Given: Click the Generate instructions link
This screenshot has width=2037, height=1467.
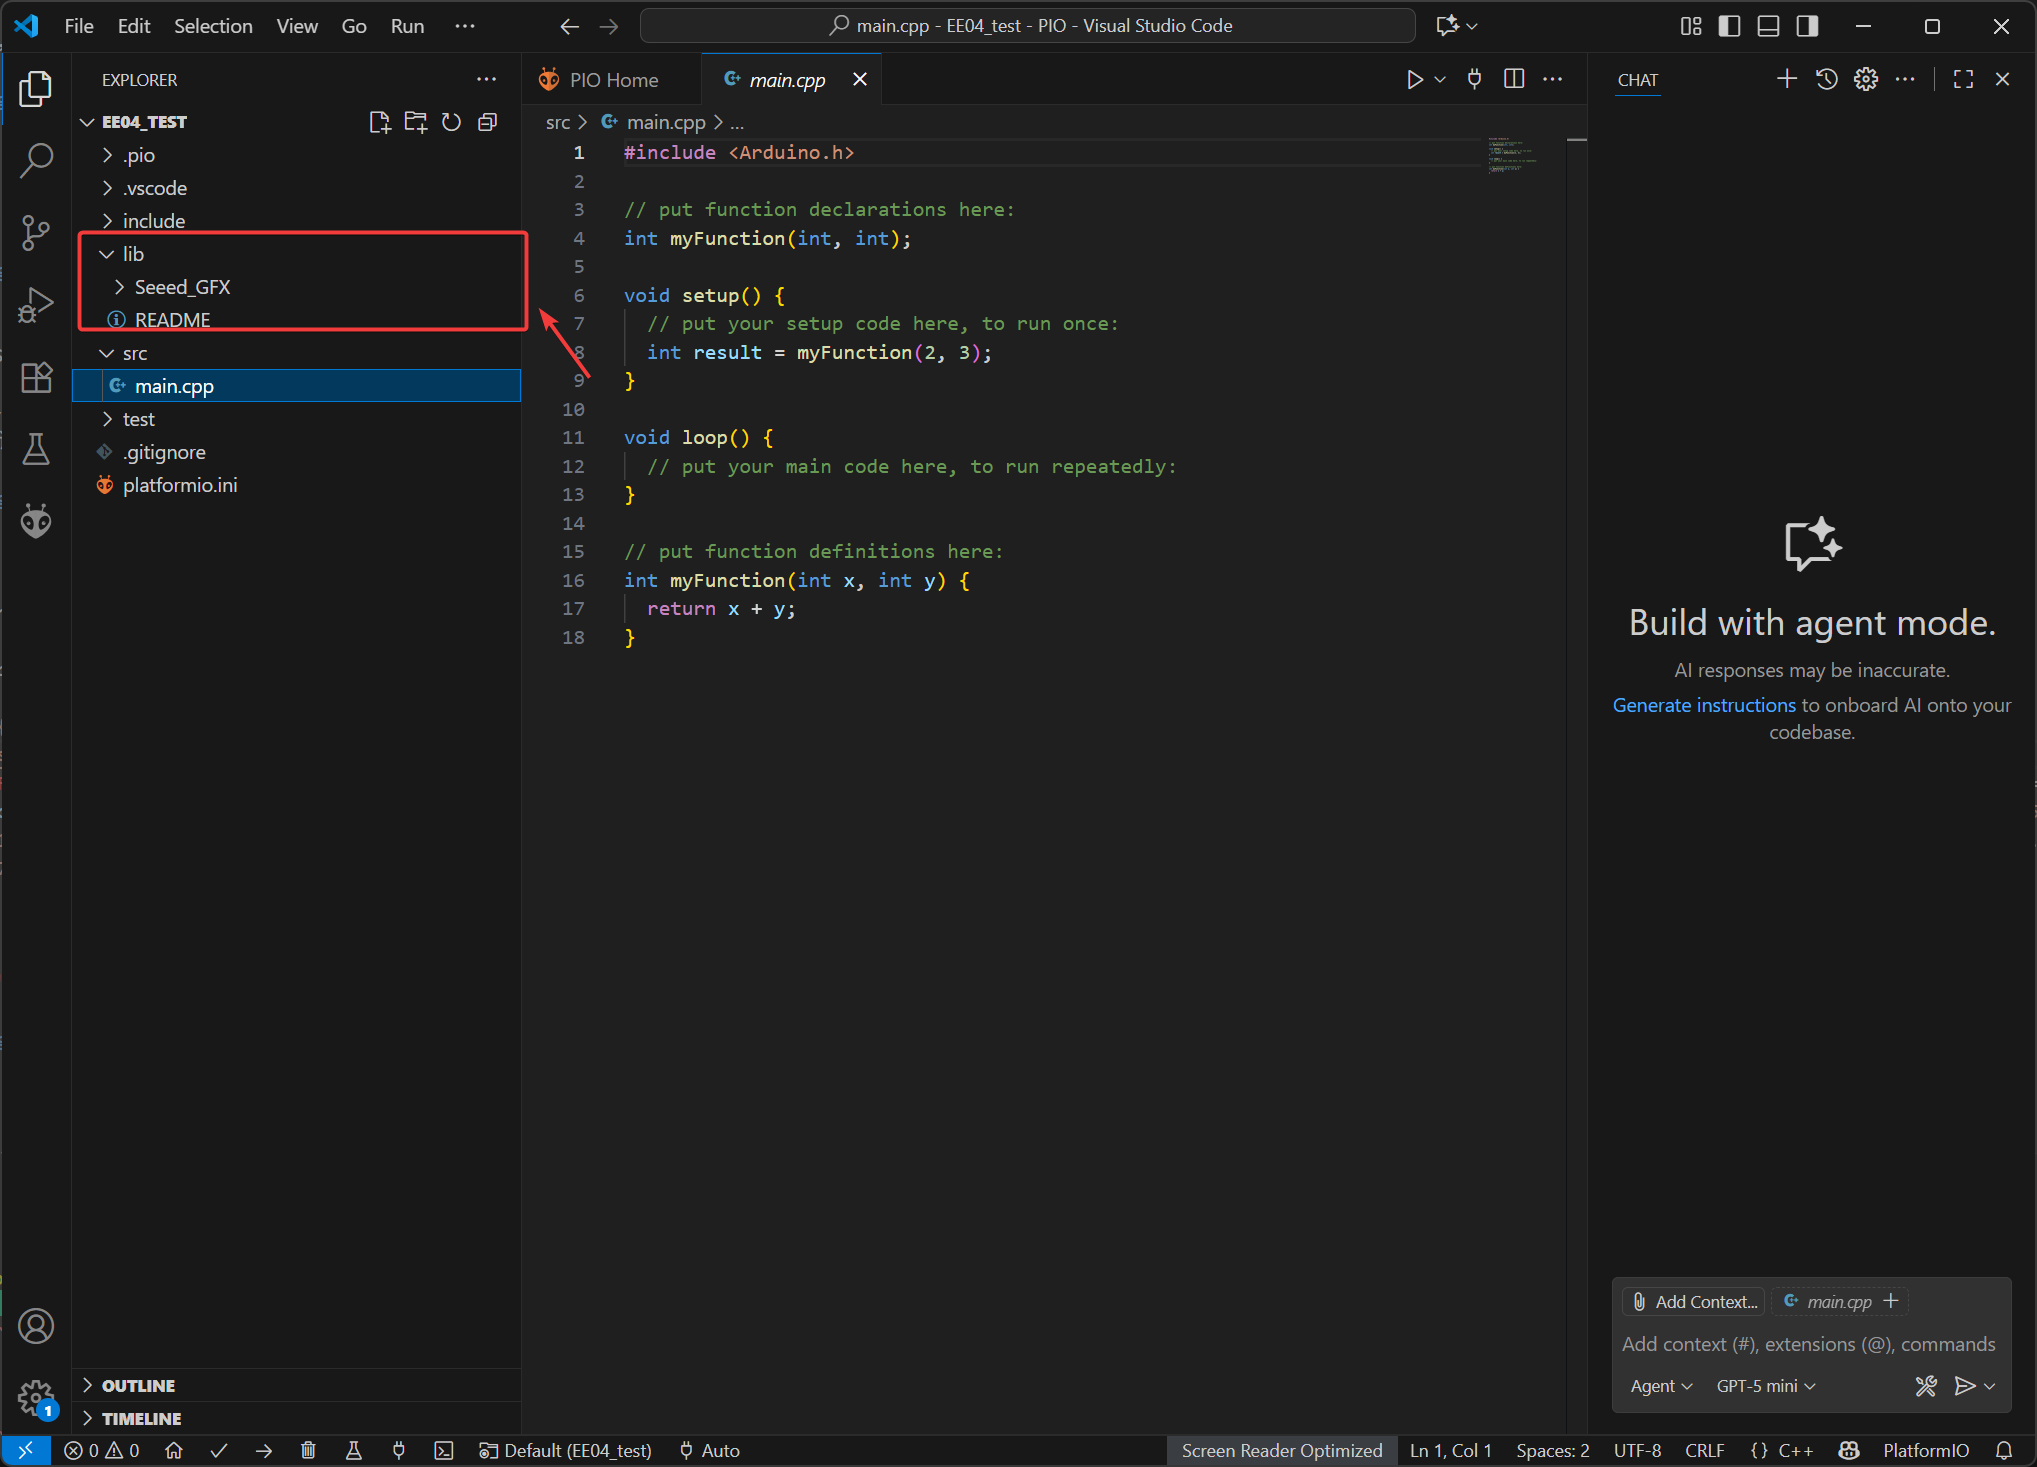Looking at the screenshot, I should [1704, 705].
